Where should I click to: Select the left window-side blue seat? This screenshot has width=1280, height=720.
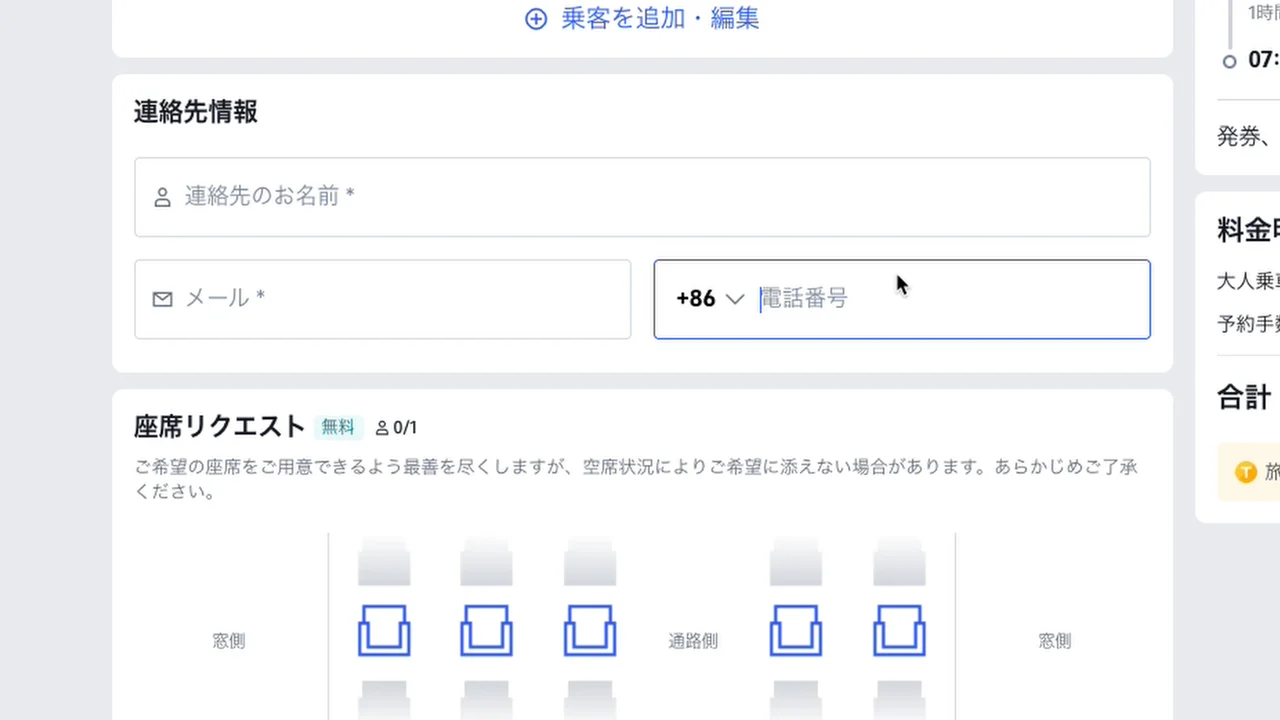tap(384, 630)
